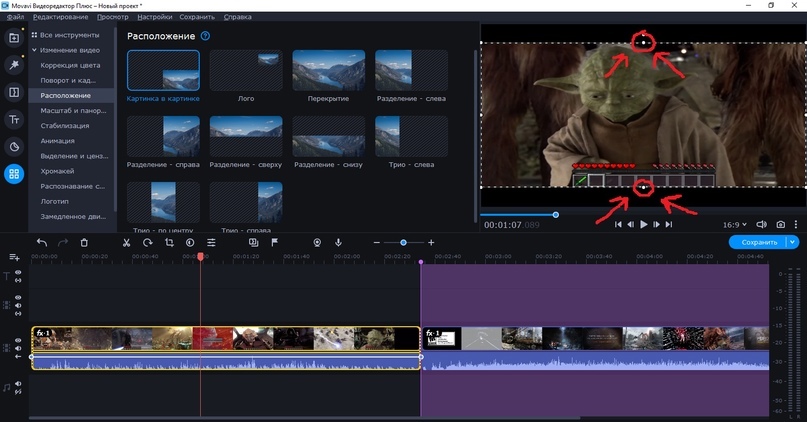
Task: Open the Настройки menu
Action: coord(154,17)
